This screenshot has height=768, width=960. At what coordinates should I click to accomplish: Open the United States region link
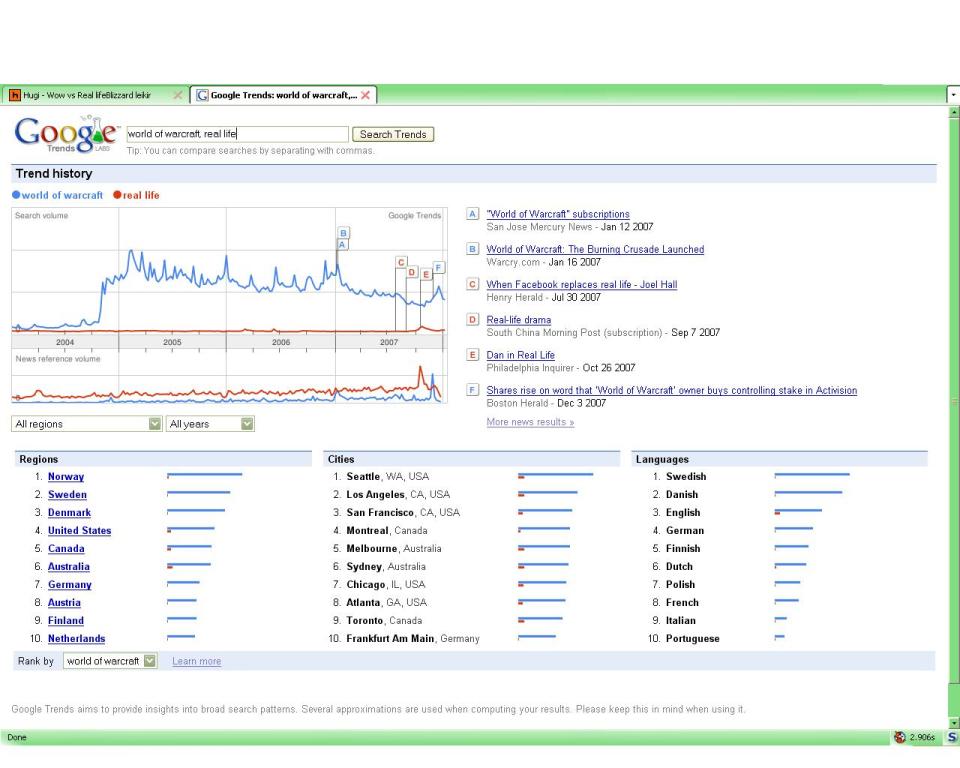[80, 530]
